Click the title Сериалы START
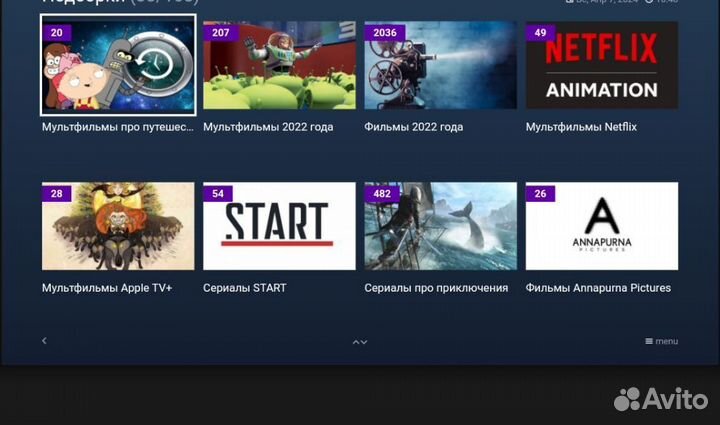 click(x=245, y=288)
